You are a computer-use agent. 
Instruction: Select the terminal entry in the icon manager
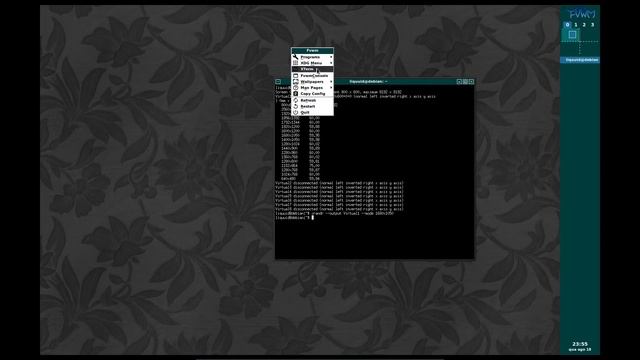pyautogui.click(x=580, y=60)
